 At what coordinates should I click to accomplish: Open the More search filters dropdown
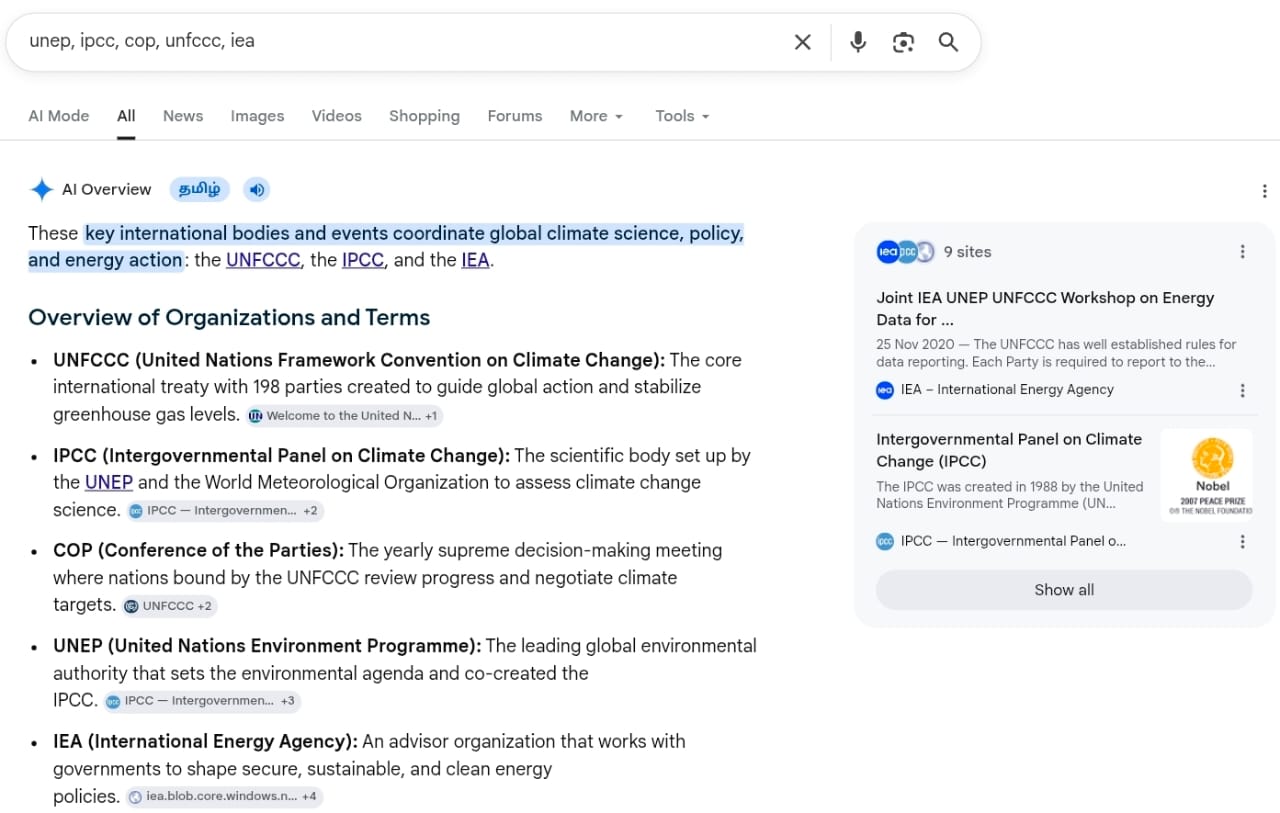(x=596, y=116)
